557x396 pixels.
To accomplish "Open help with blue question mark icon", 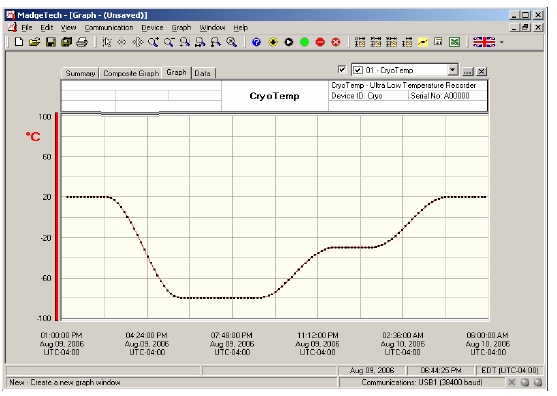I will [256, 42].
